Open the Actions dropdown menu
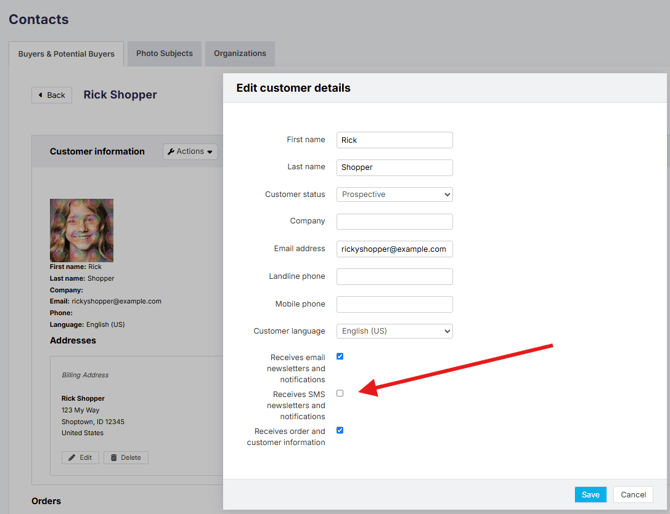Viewport: 670px width, 514px height. coord(190,151)
